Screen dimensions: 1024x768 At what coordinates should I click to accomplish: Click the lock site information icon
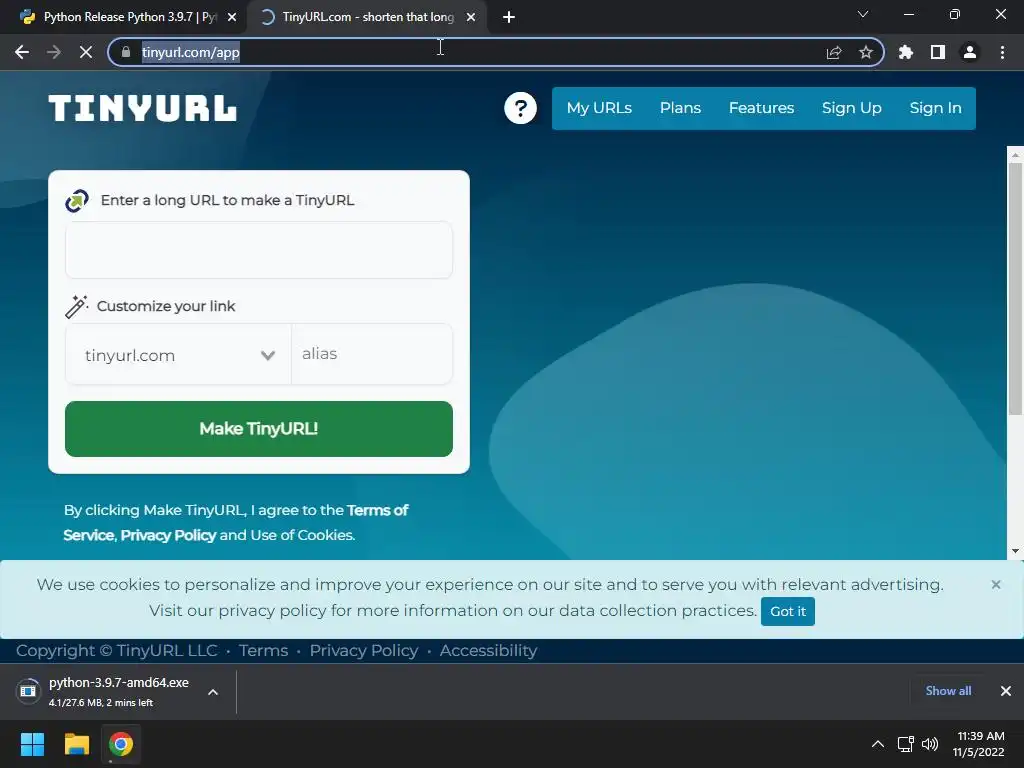click(x=126, y=52)
